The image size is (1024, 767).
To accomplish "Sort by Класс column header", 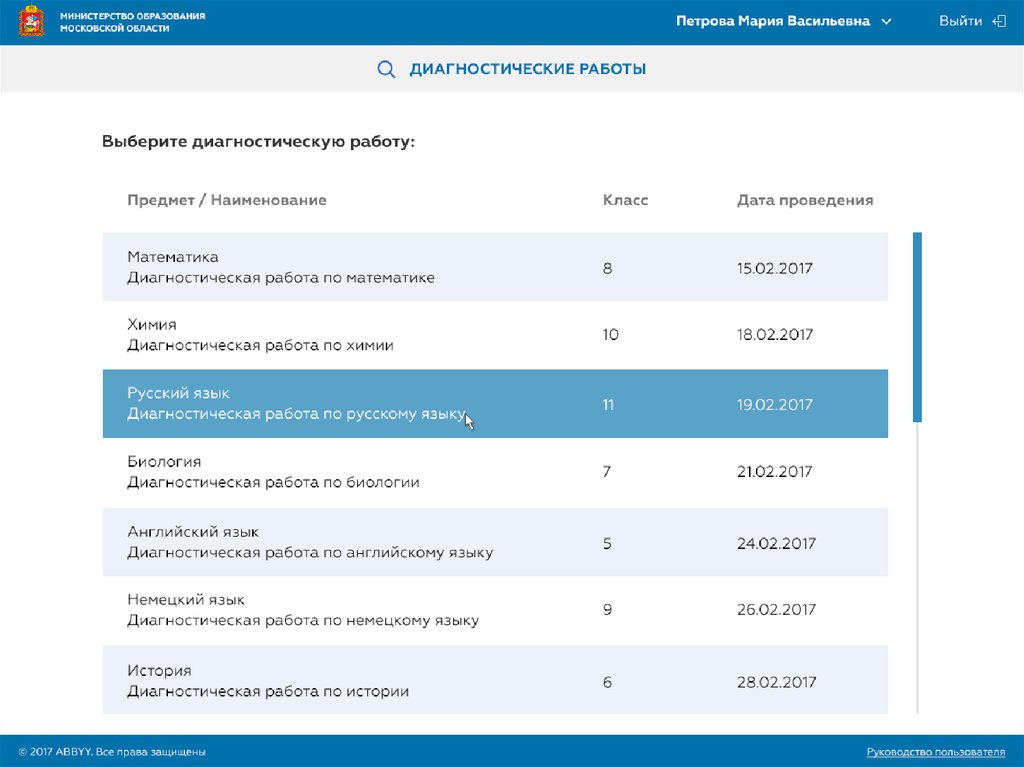I will [625, 200].
